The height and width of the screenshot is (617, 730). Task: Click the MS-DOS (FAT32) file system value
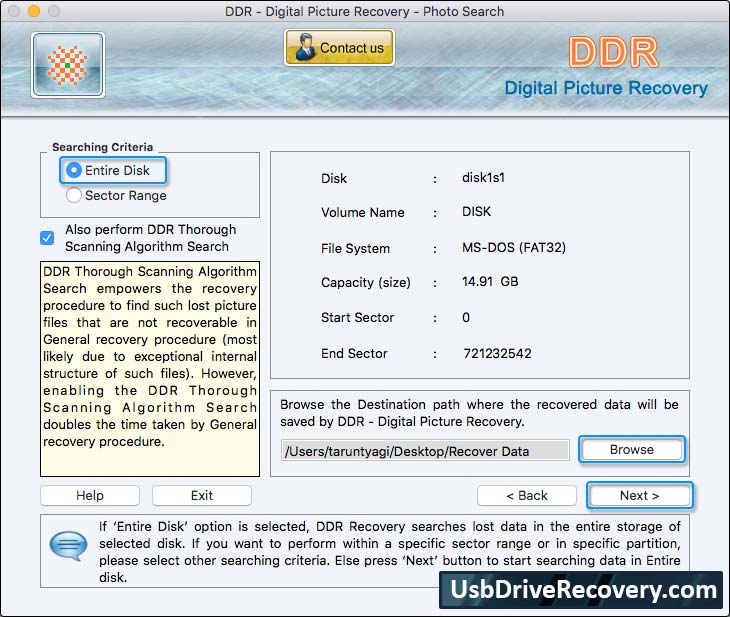click(x=514, y=247)
